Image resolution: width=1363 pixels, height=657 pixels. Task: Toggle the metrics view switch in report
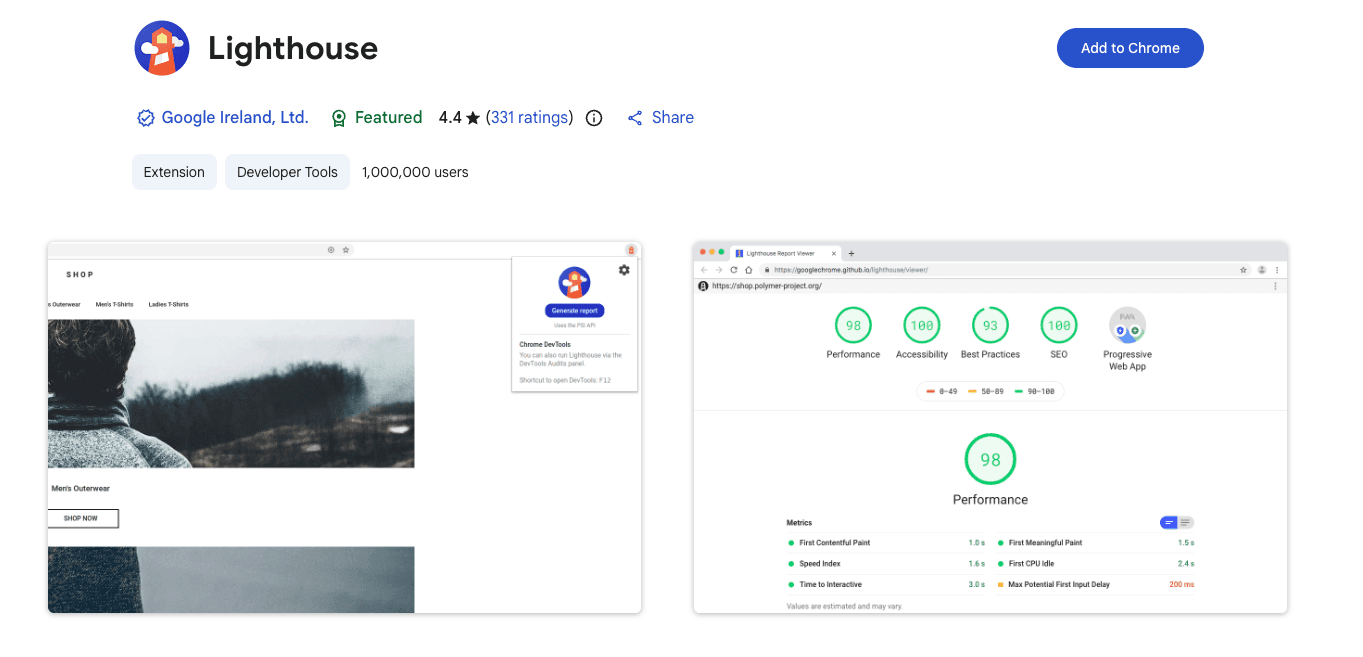click(x=1177, y=522)
